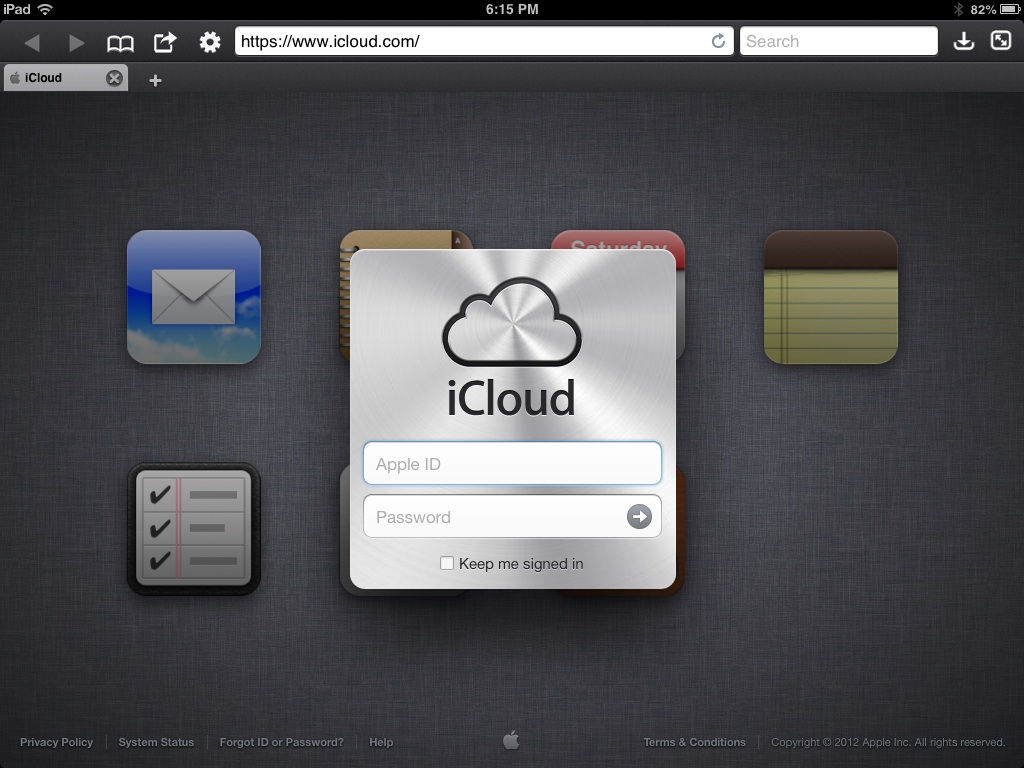Screen dimensions: 1024x768
Task: Open the Contacts app icon behind the login panel
Action: point(406,240)
